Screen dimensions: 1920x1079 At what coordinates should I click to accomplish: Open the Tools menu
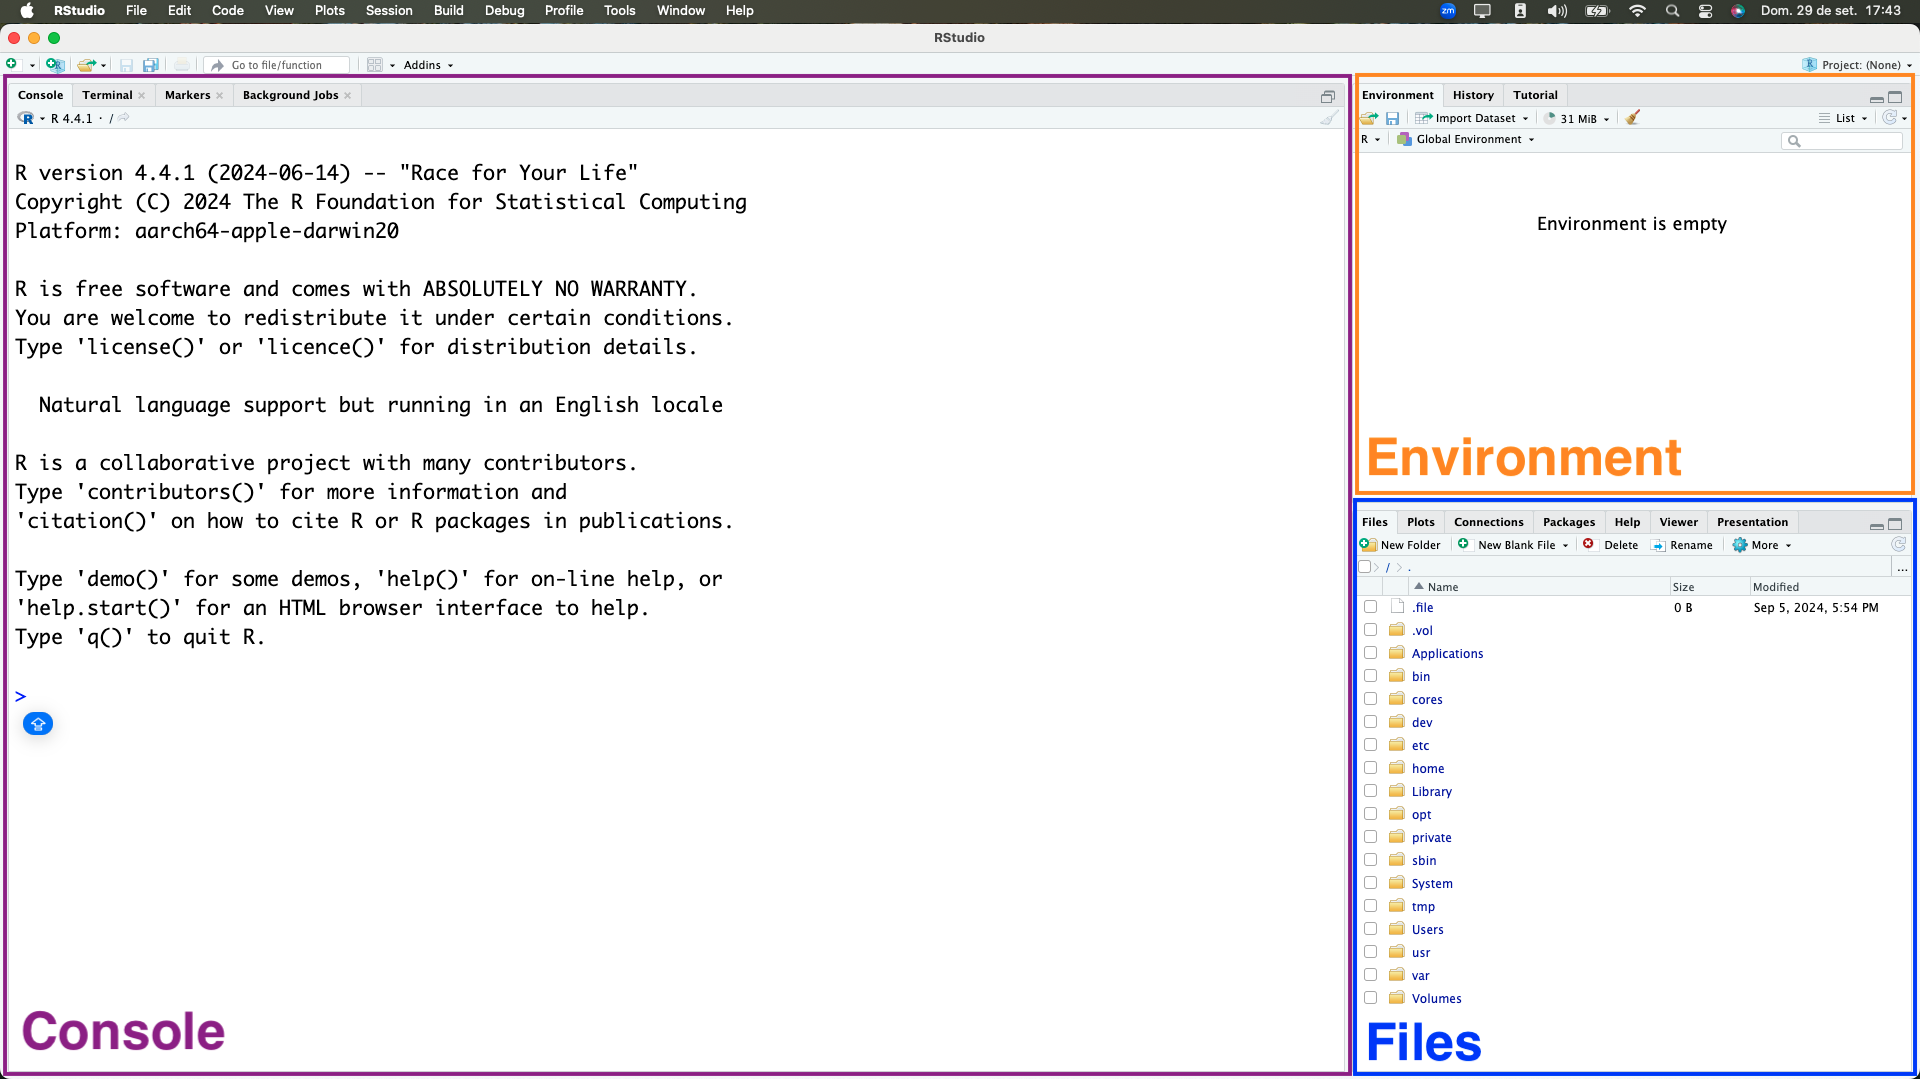point(619,11)
